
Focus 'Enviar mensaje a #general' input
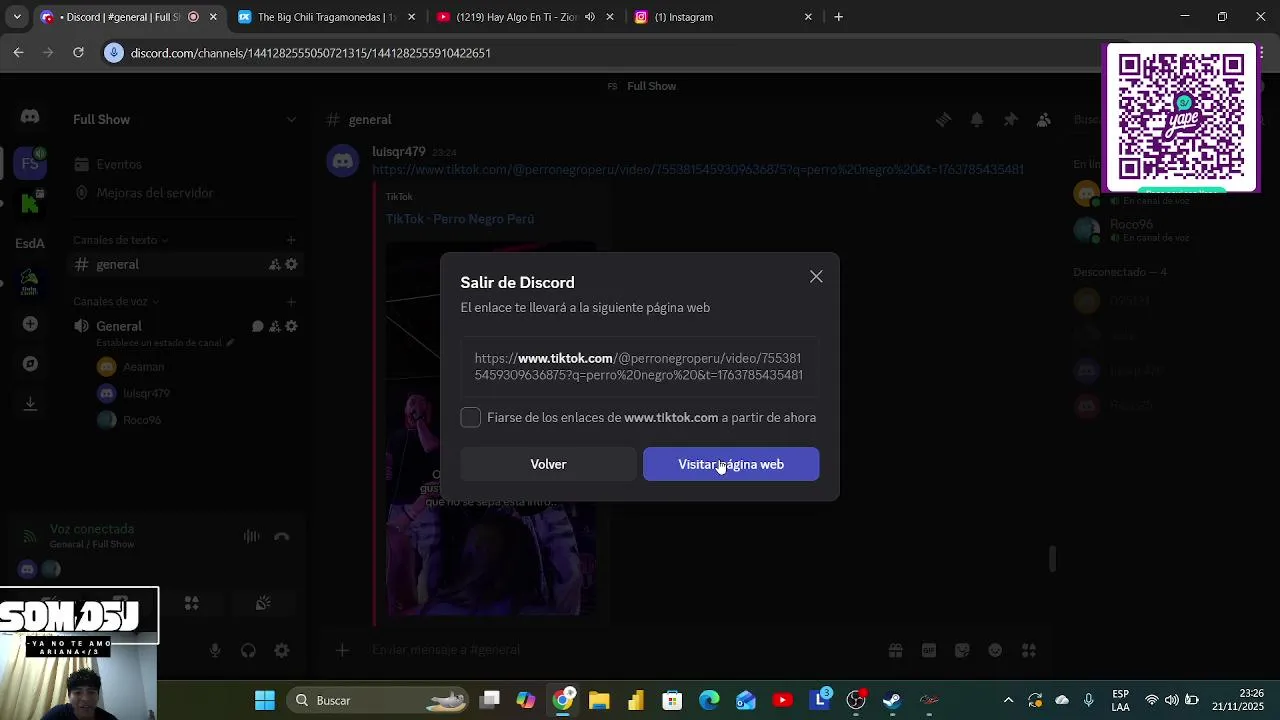[620, 650]
